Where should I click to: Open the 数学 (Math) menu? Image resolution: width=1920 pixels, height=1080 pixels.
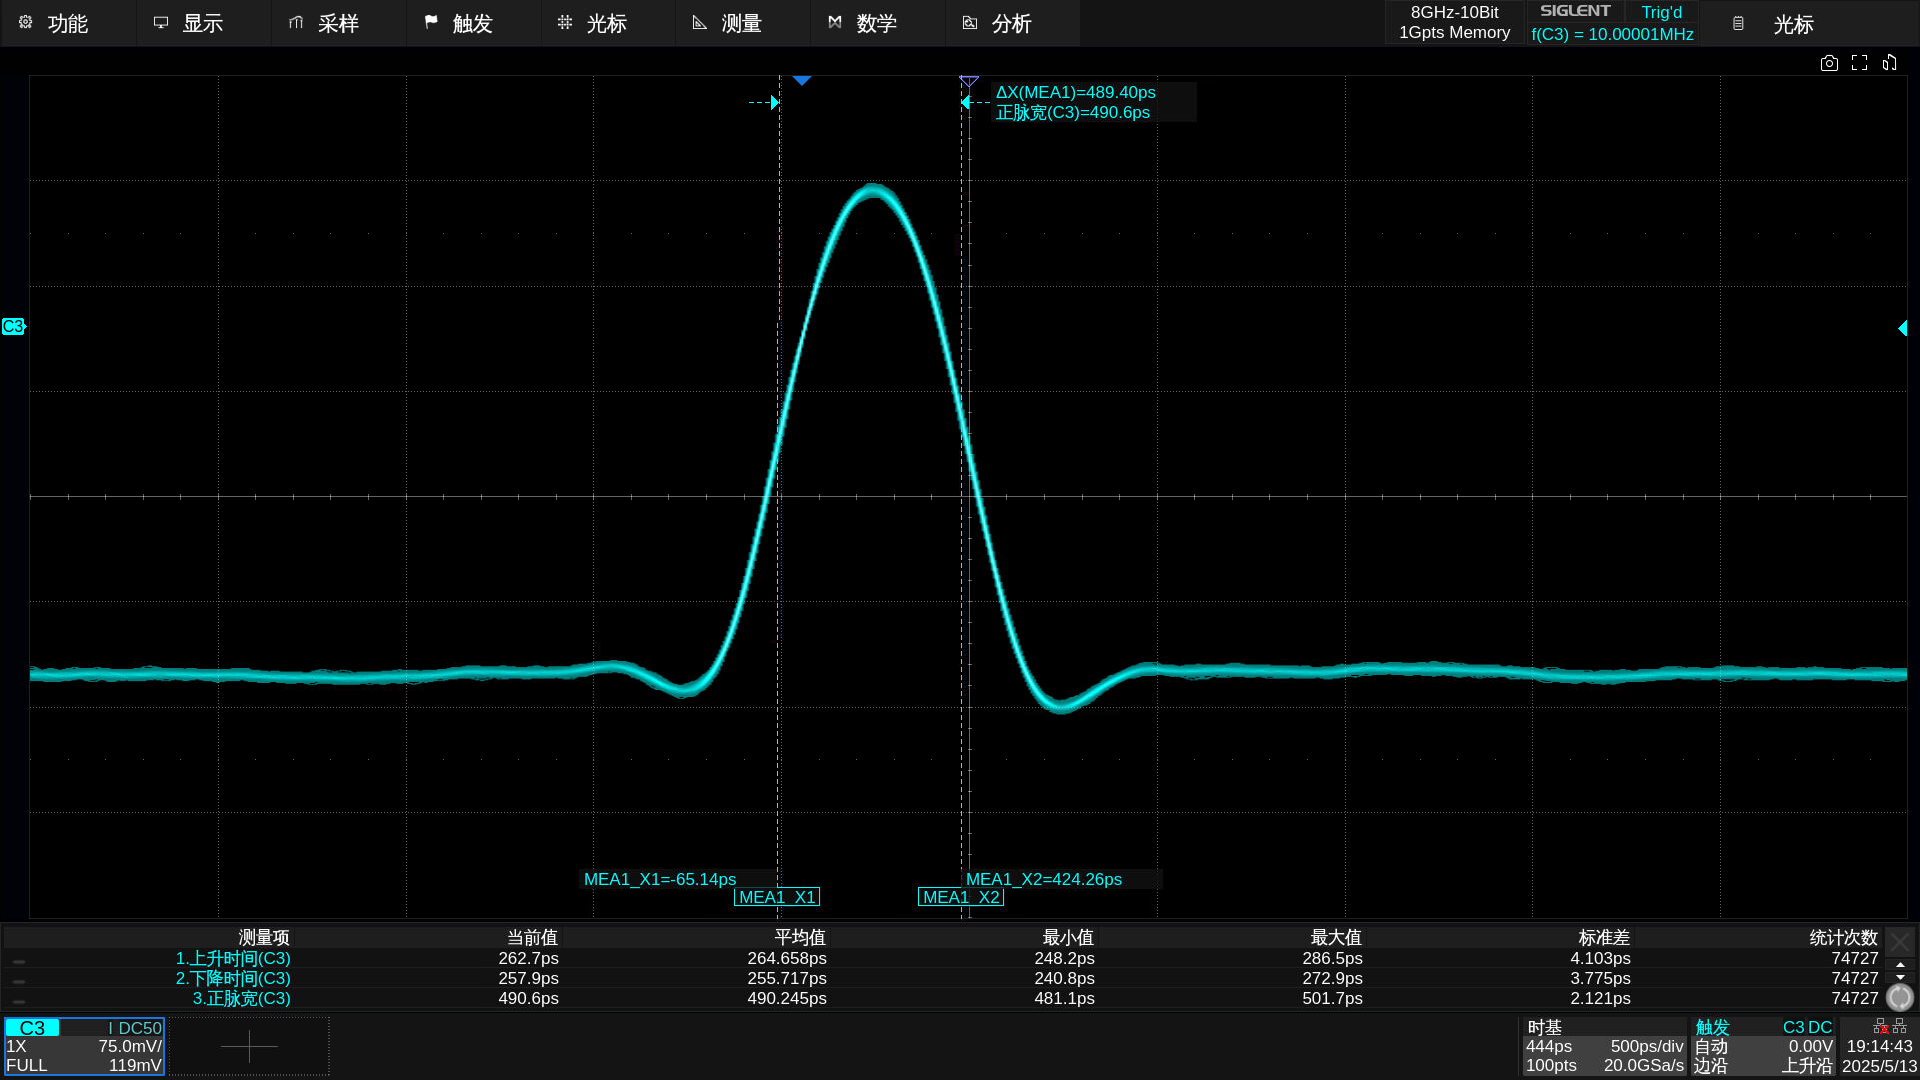pos(876,23)
